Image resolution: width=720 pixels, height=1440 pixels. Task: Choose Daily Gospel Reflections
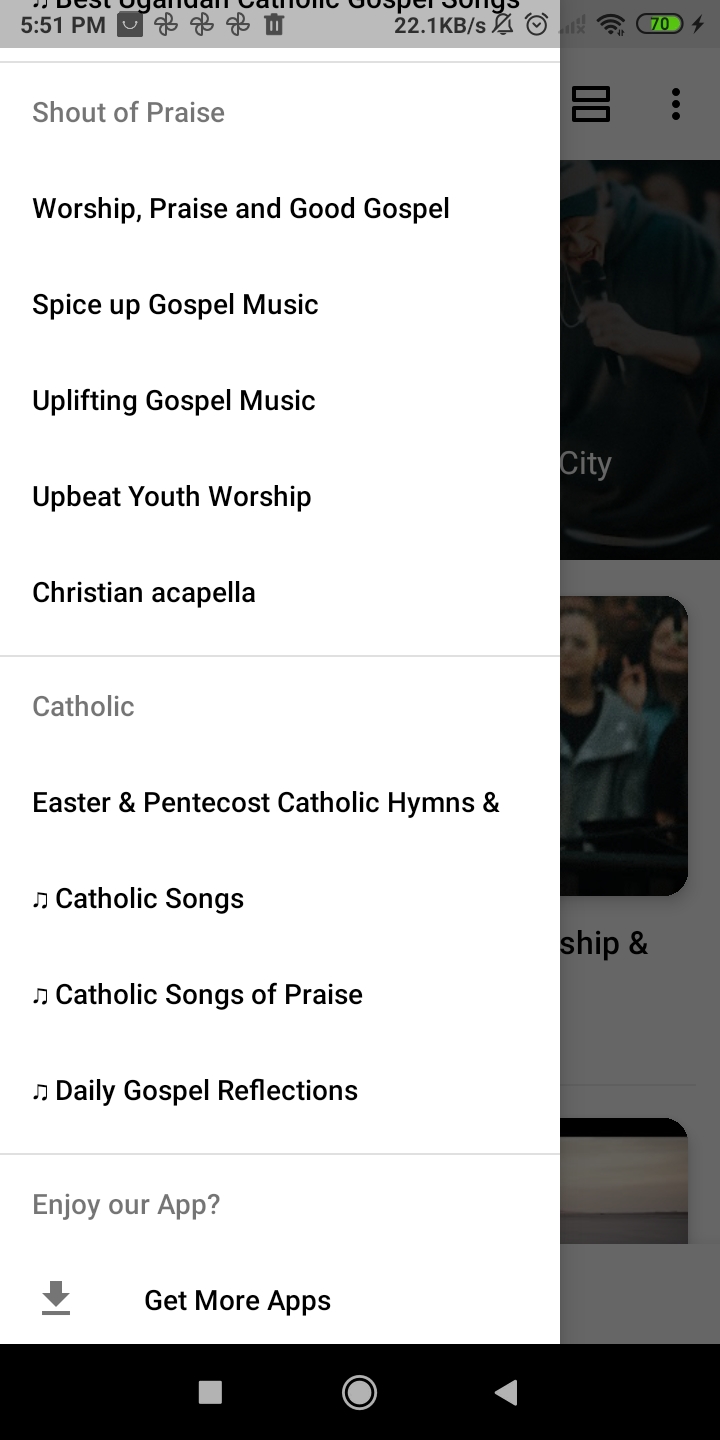coord(195,1091)
